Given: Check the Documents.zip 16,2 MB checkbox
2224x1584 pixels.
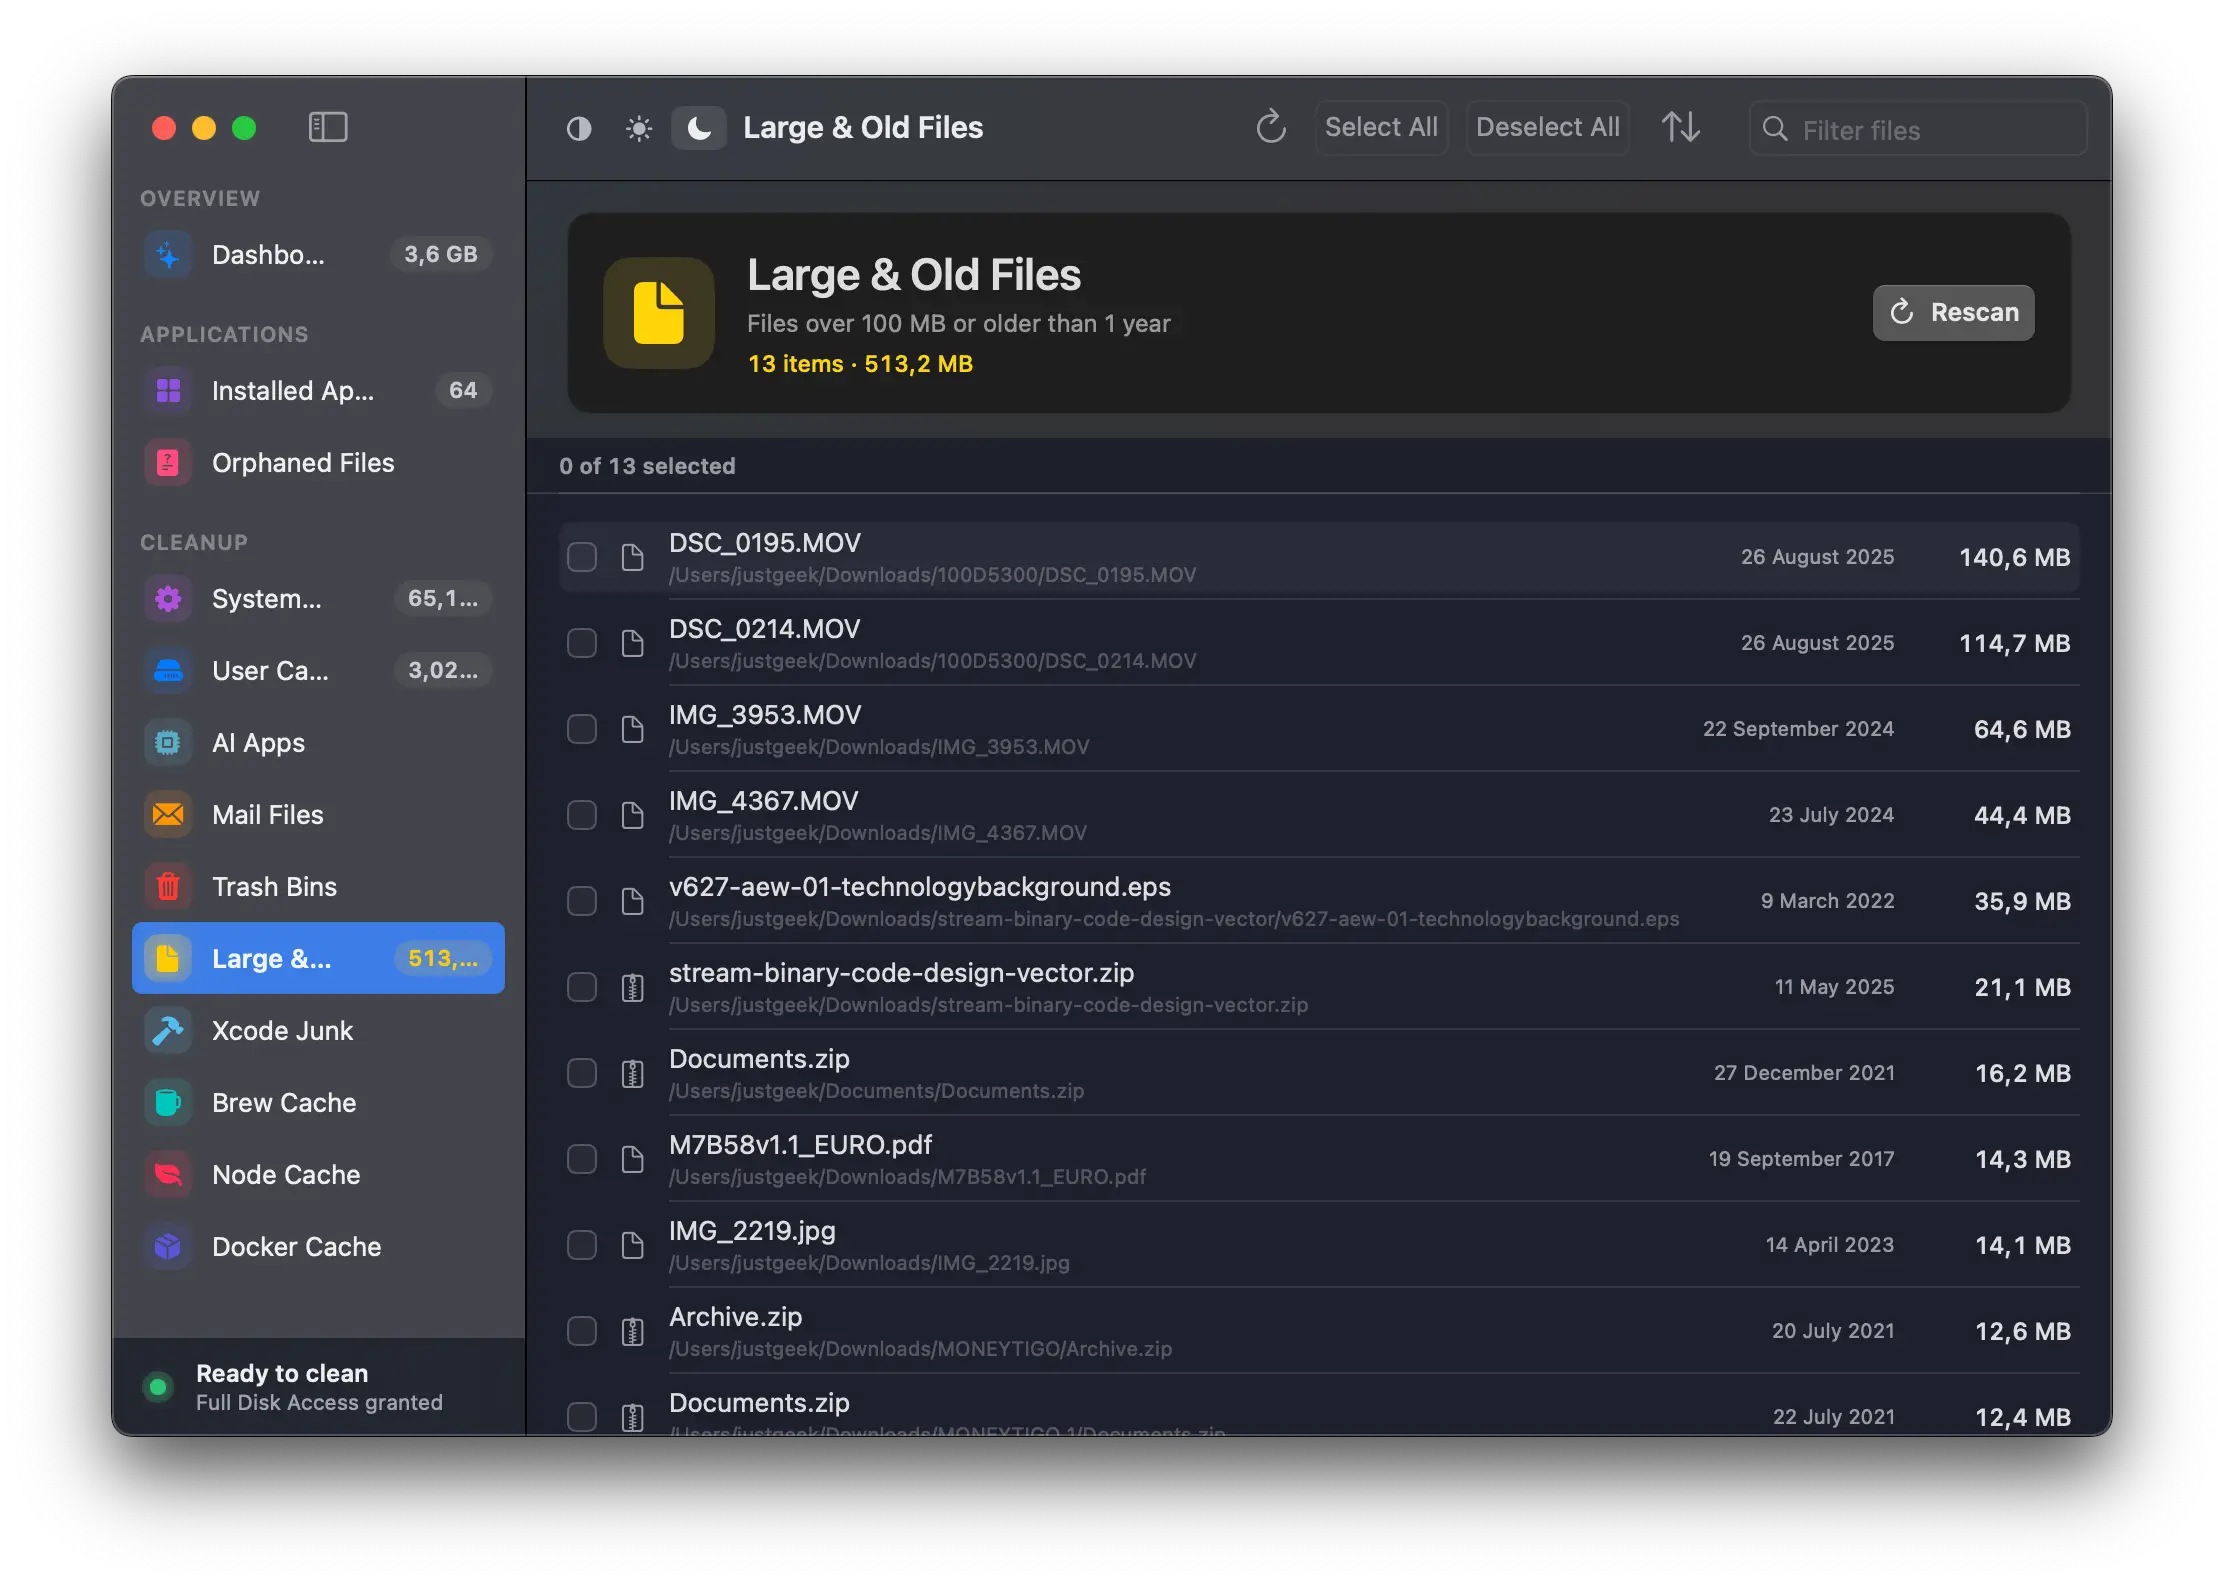Looking at the screenshot, I should click(x=582, y=1073).
